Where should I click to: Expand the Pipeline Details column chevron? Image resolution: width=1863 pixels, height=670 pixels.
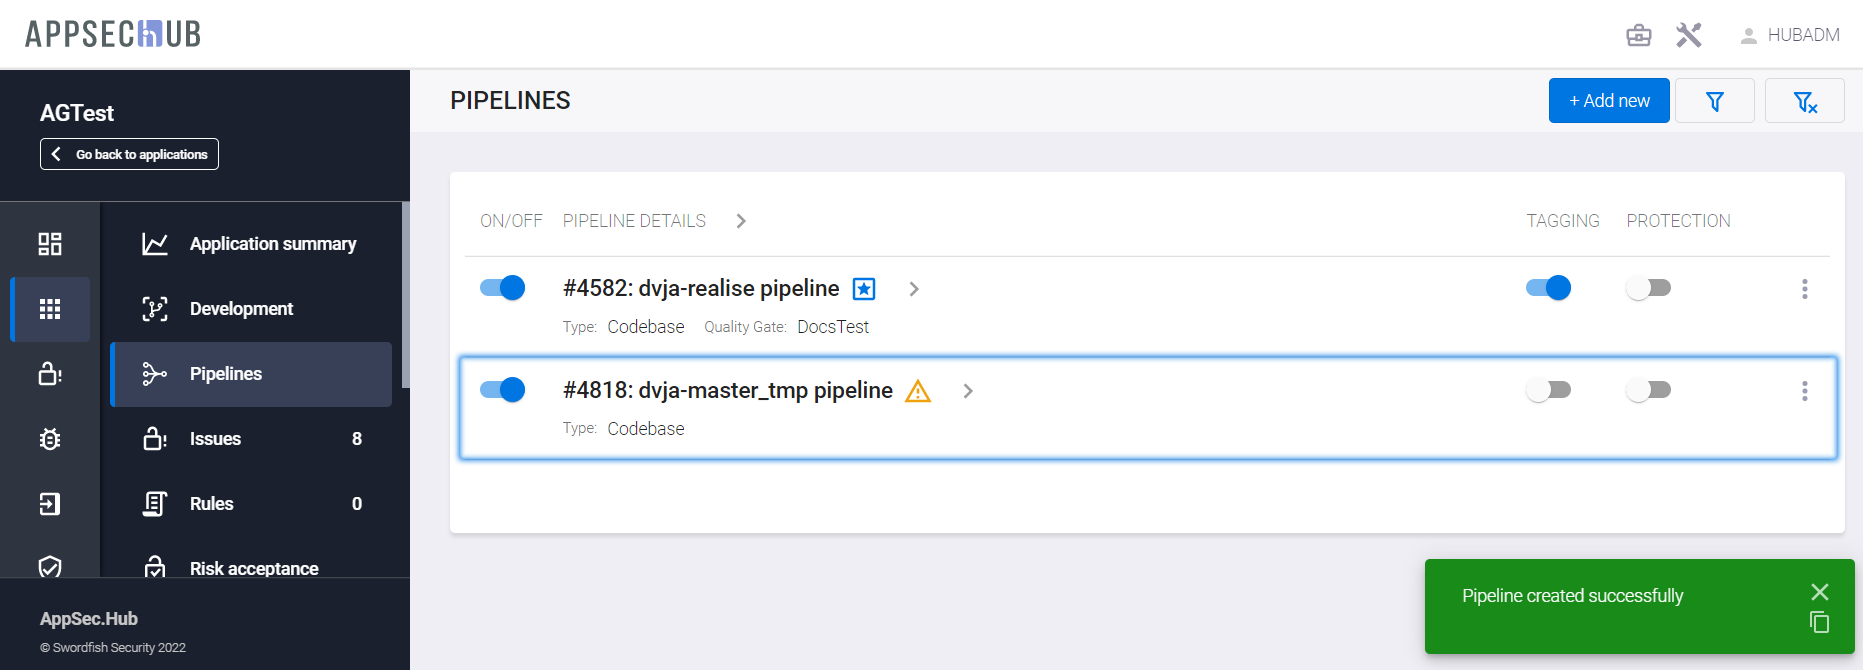pos(741,221)
